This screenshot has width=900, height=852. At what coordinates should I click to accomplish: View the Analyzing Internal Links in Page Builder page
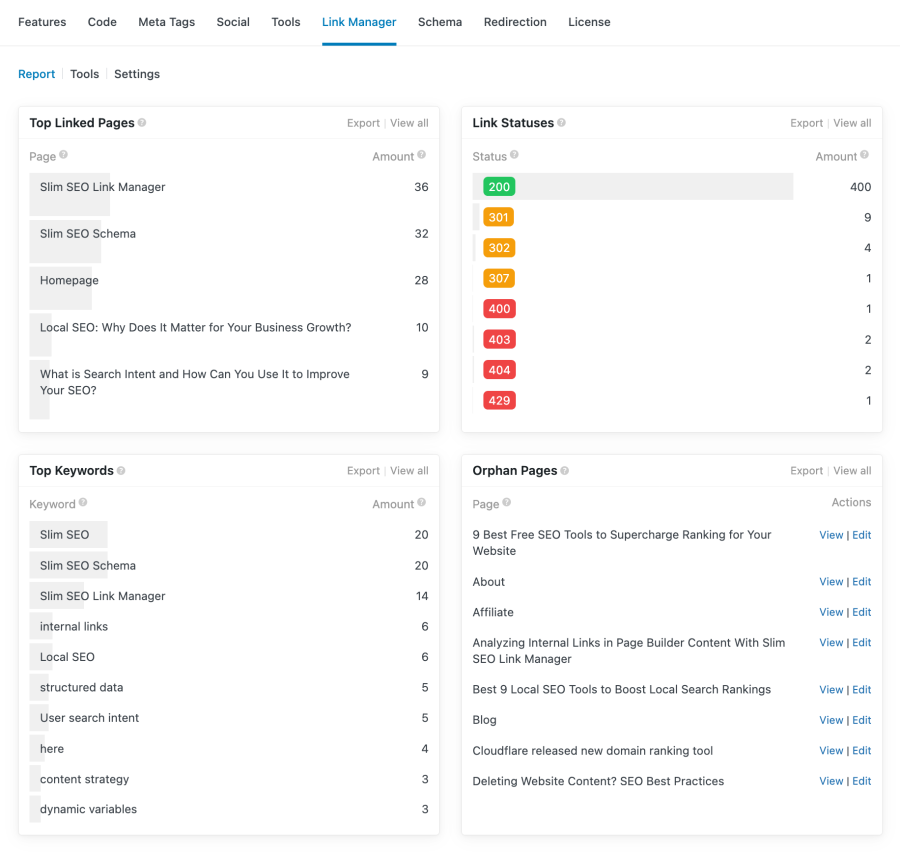831,642
